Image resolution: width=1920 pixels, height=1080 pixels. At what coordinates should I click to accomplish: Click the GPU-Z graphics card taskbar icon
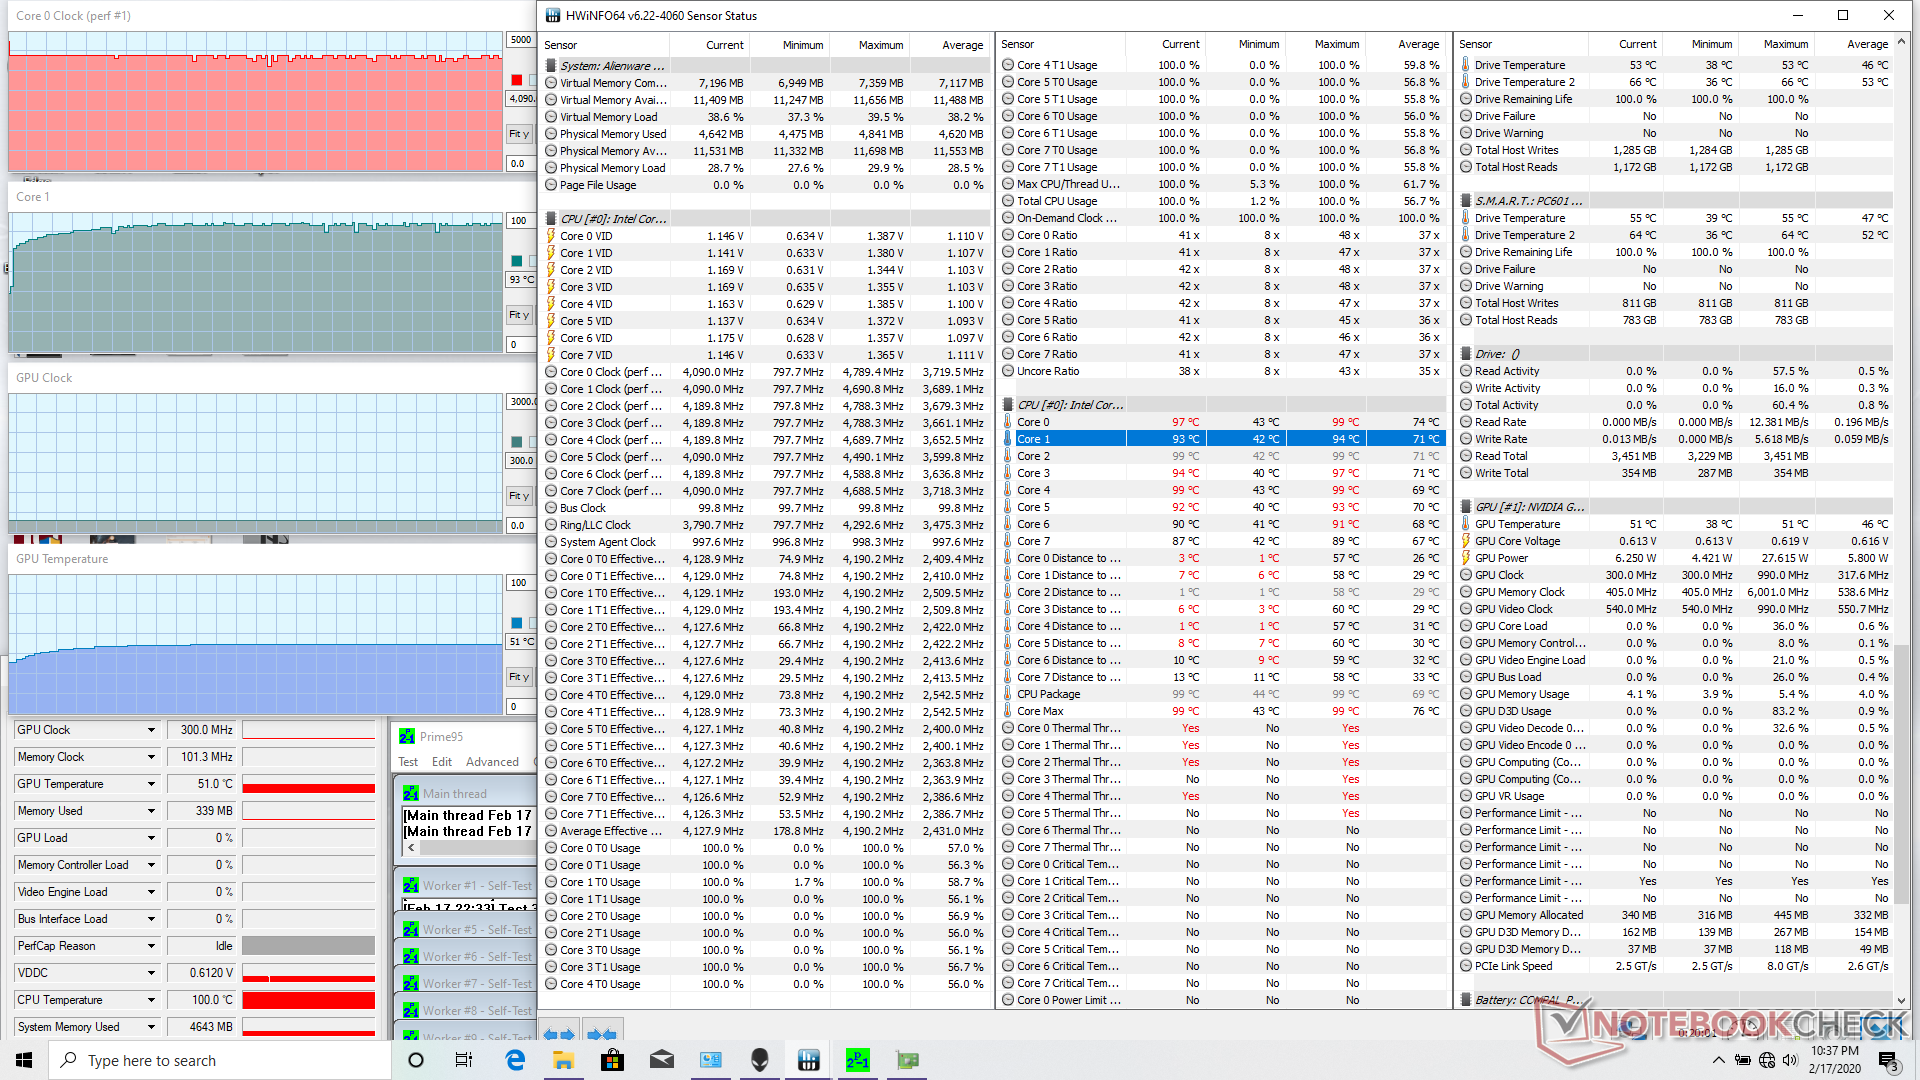(907, 1060)
